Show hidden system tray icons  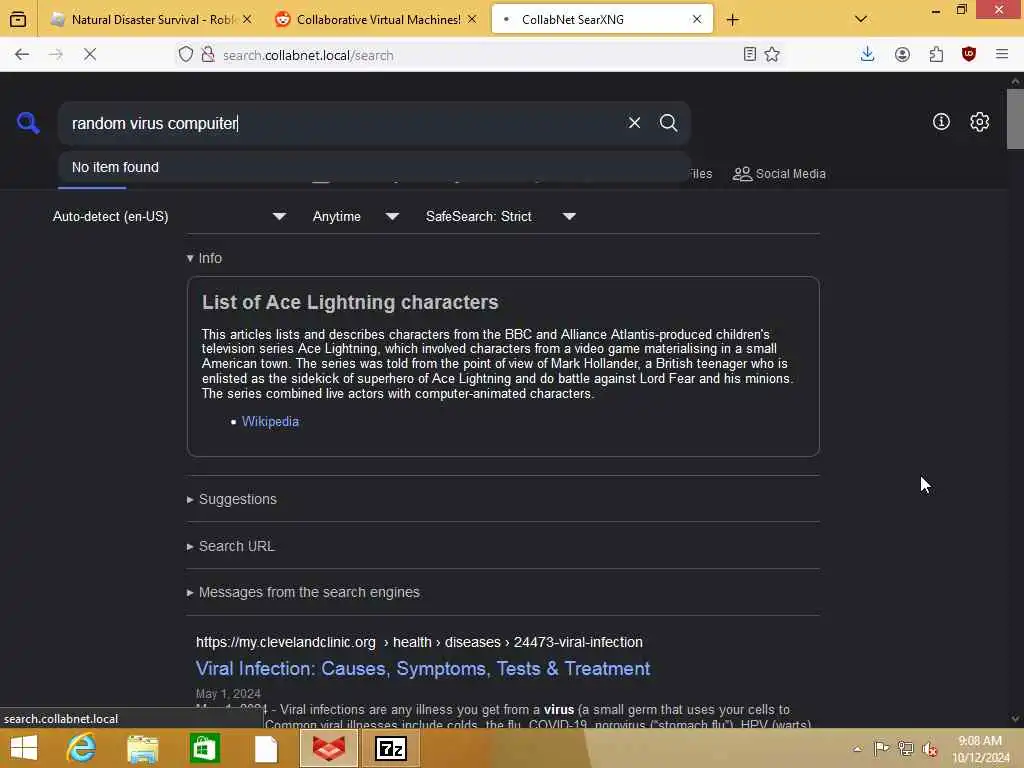tap(857, 749)
